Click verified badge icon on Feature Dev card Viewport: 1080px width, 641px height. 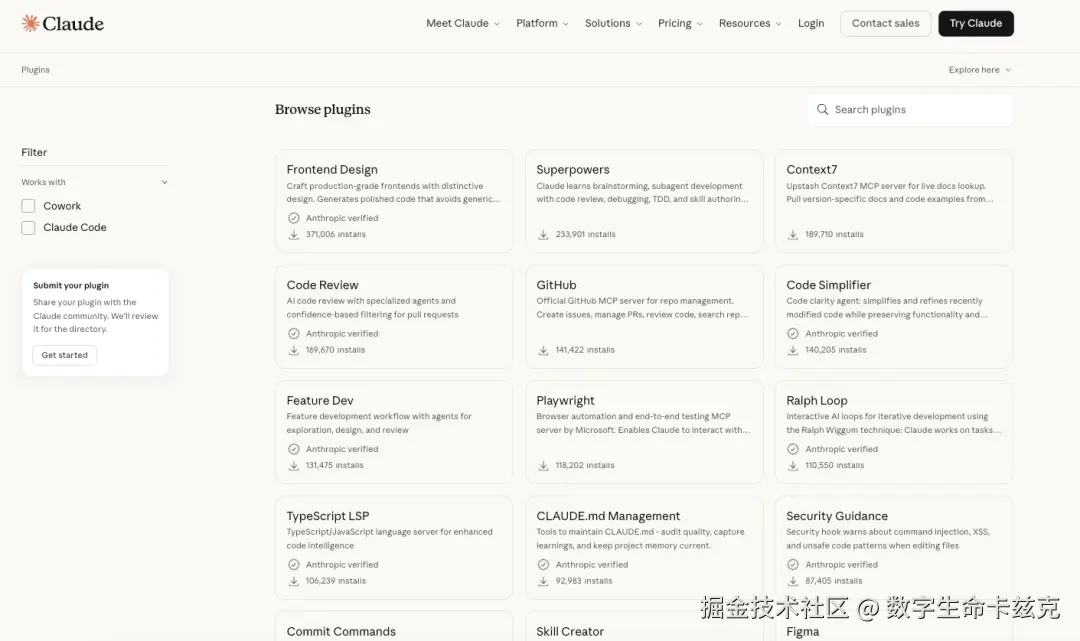pyautogui.click(x=293, y=450)
